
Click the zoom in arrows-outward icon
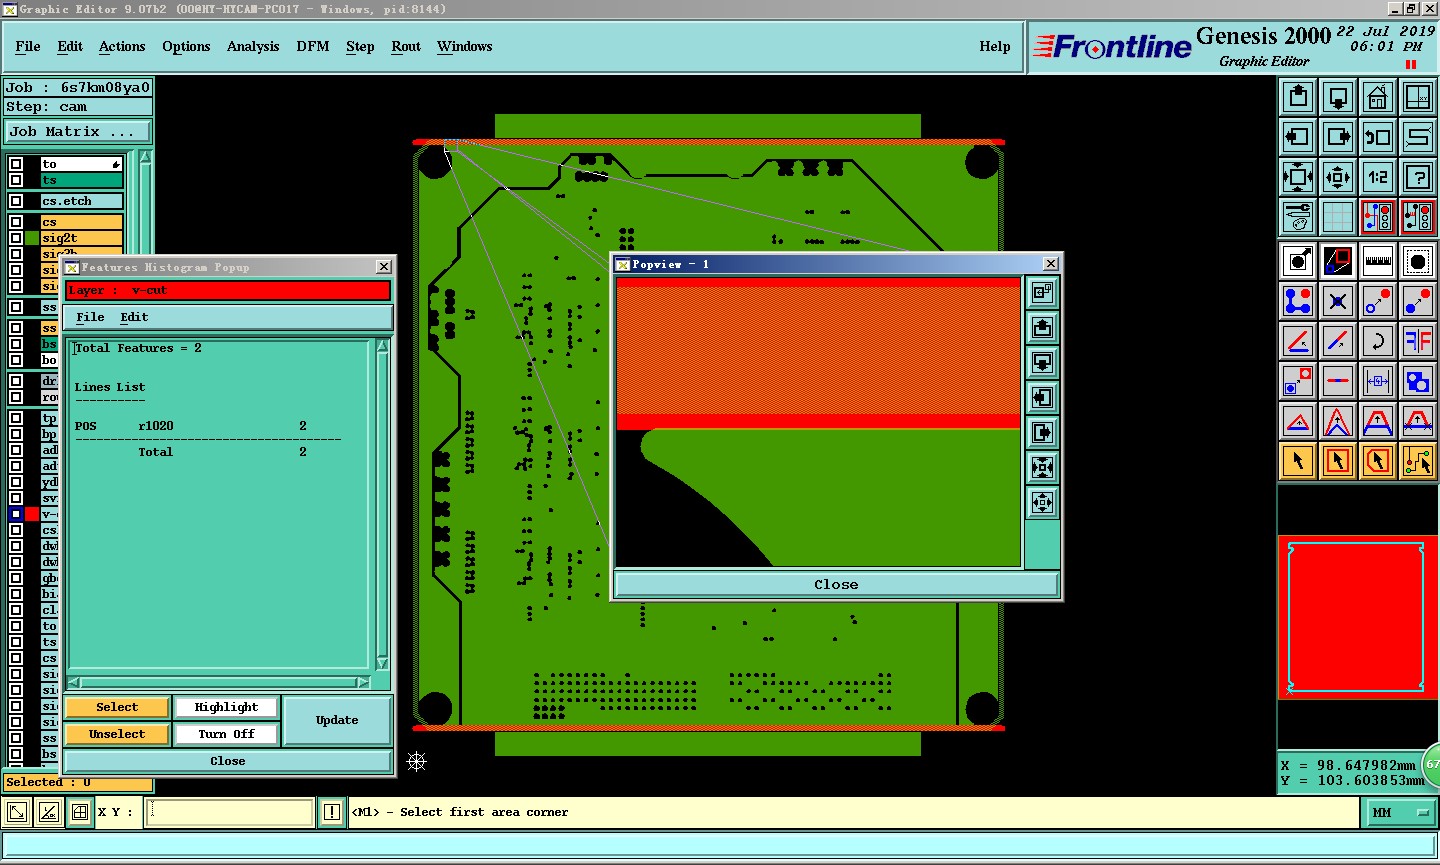(1298, 177)
